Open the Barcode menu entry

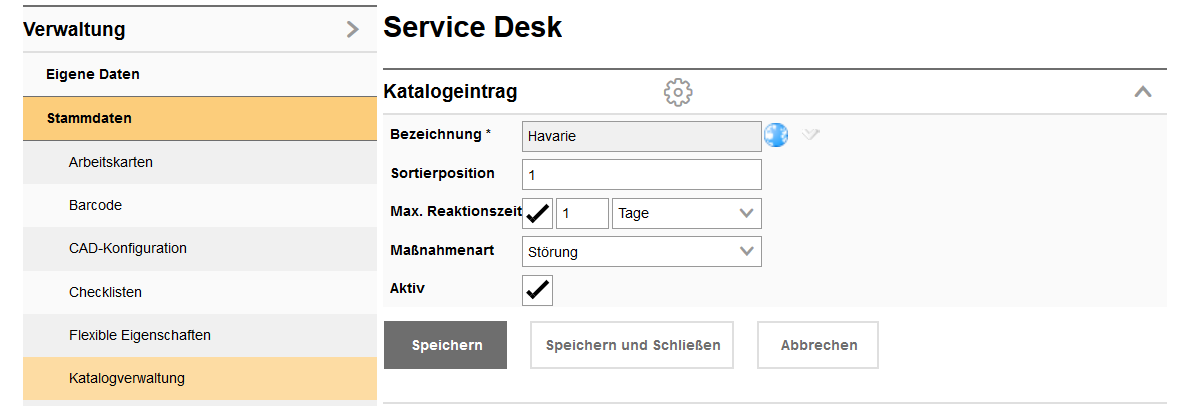click(95, 205)
